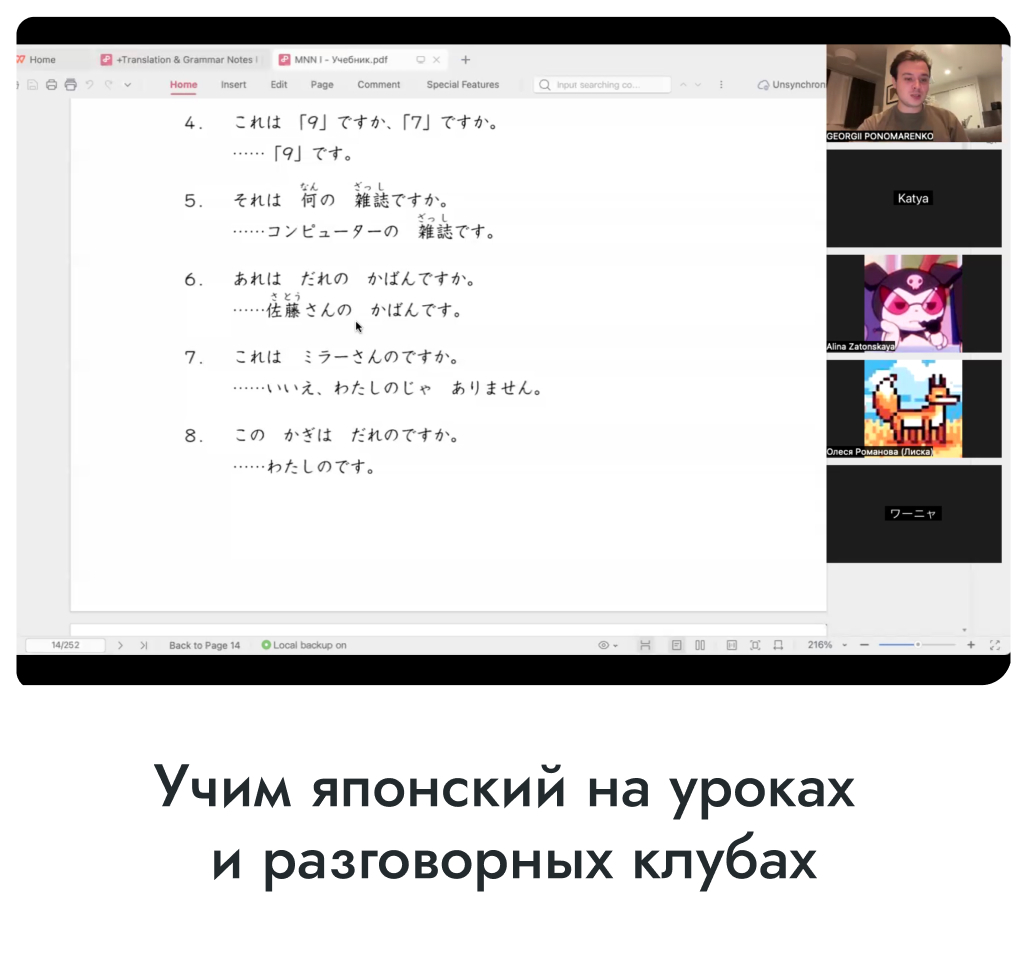Screen dimensions: 1025x968
Task: Click the actual size 1:1 icon
Action: click(x=731, y=645)
